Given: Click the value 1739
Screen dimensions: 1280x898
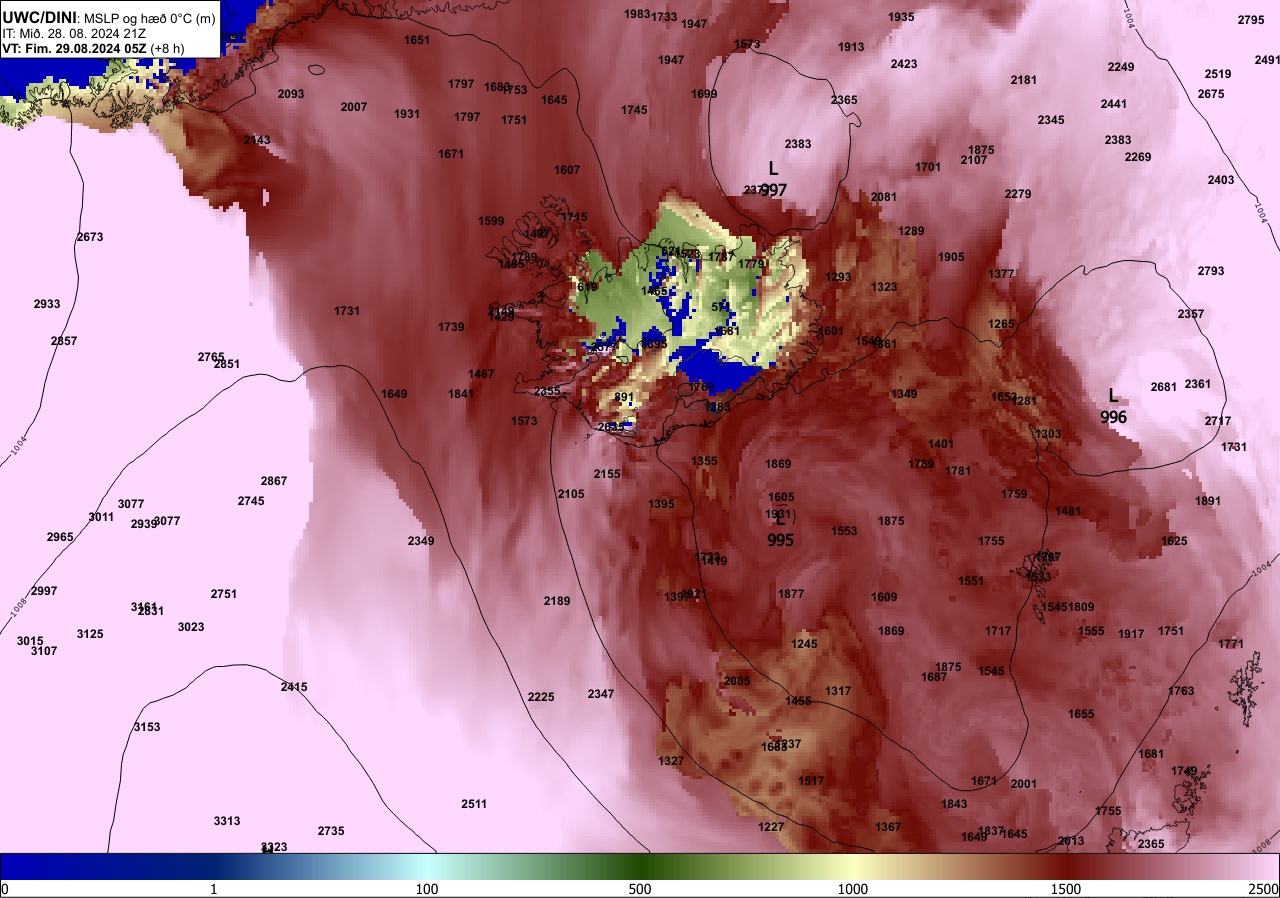Looking at the screenshot, I should (x=451, y=327).
